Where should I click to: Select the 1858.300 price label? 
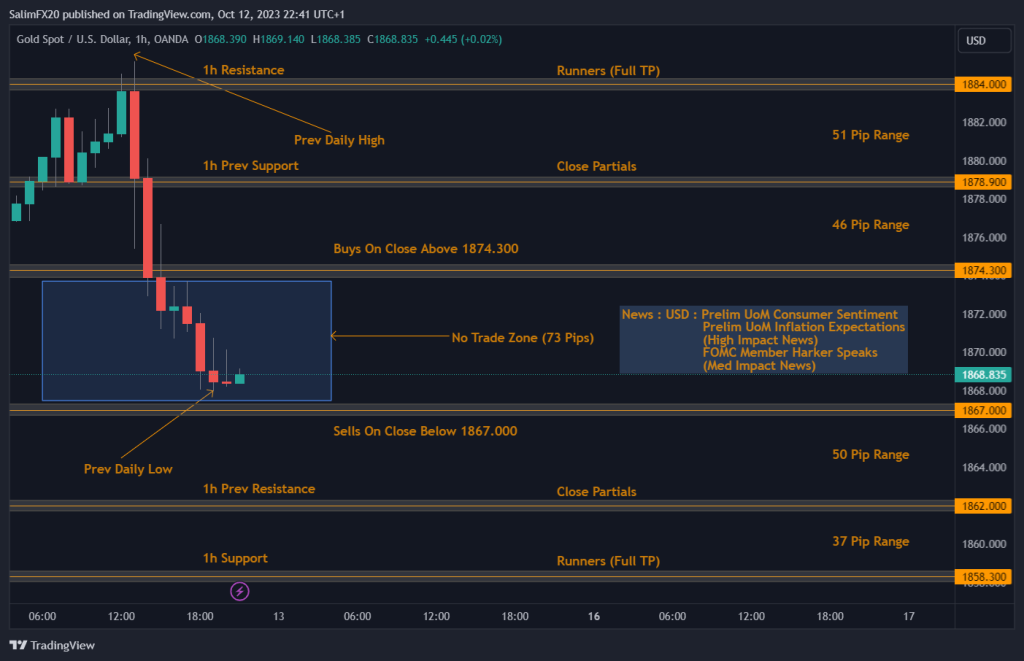pos(983,577)
